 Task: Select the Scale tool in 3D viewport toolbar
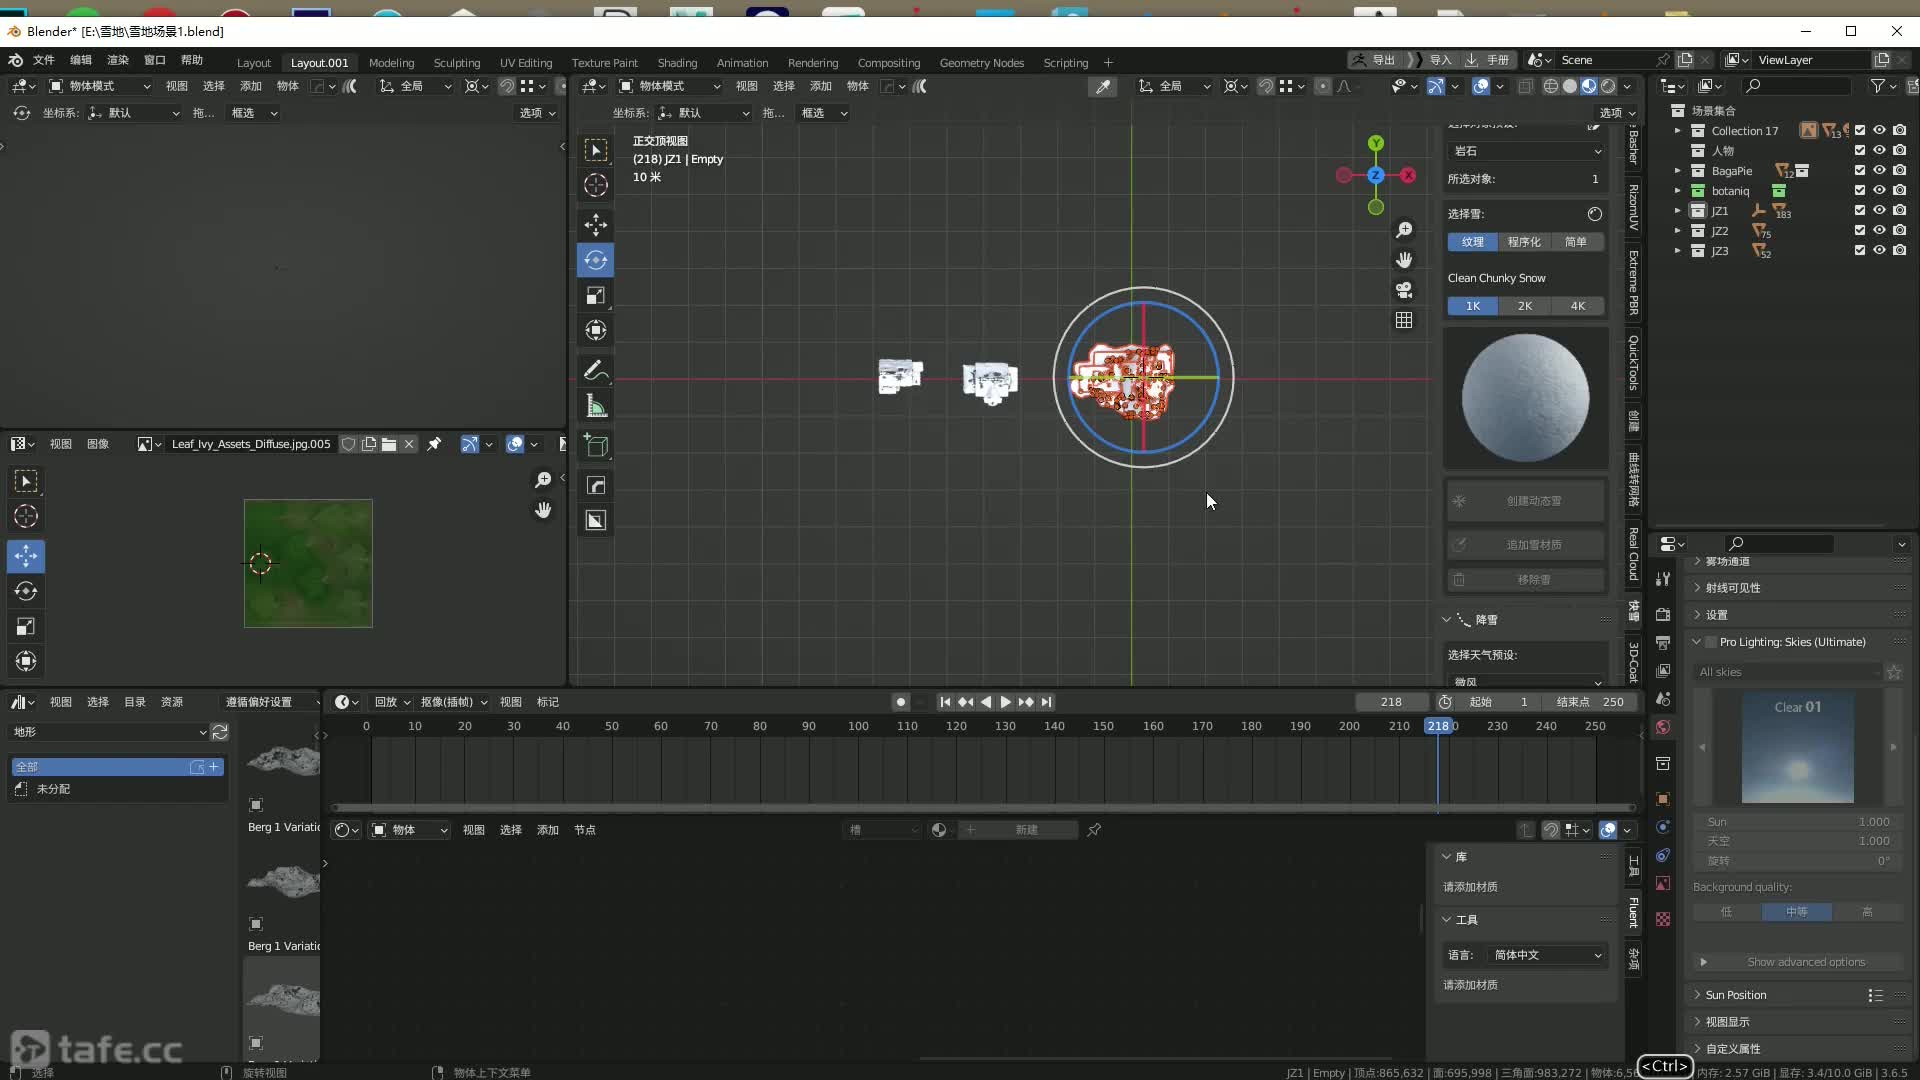(596, 295)
